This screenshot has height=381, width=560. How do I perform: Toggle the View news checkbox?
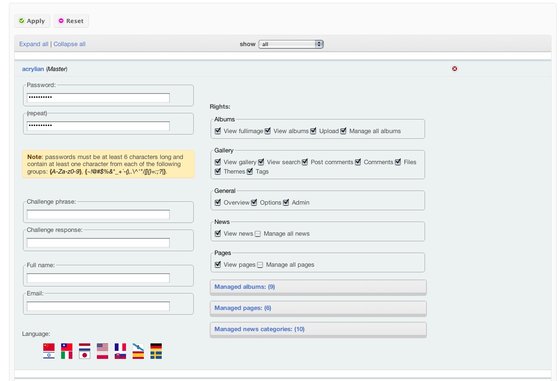(218, 234)
